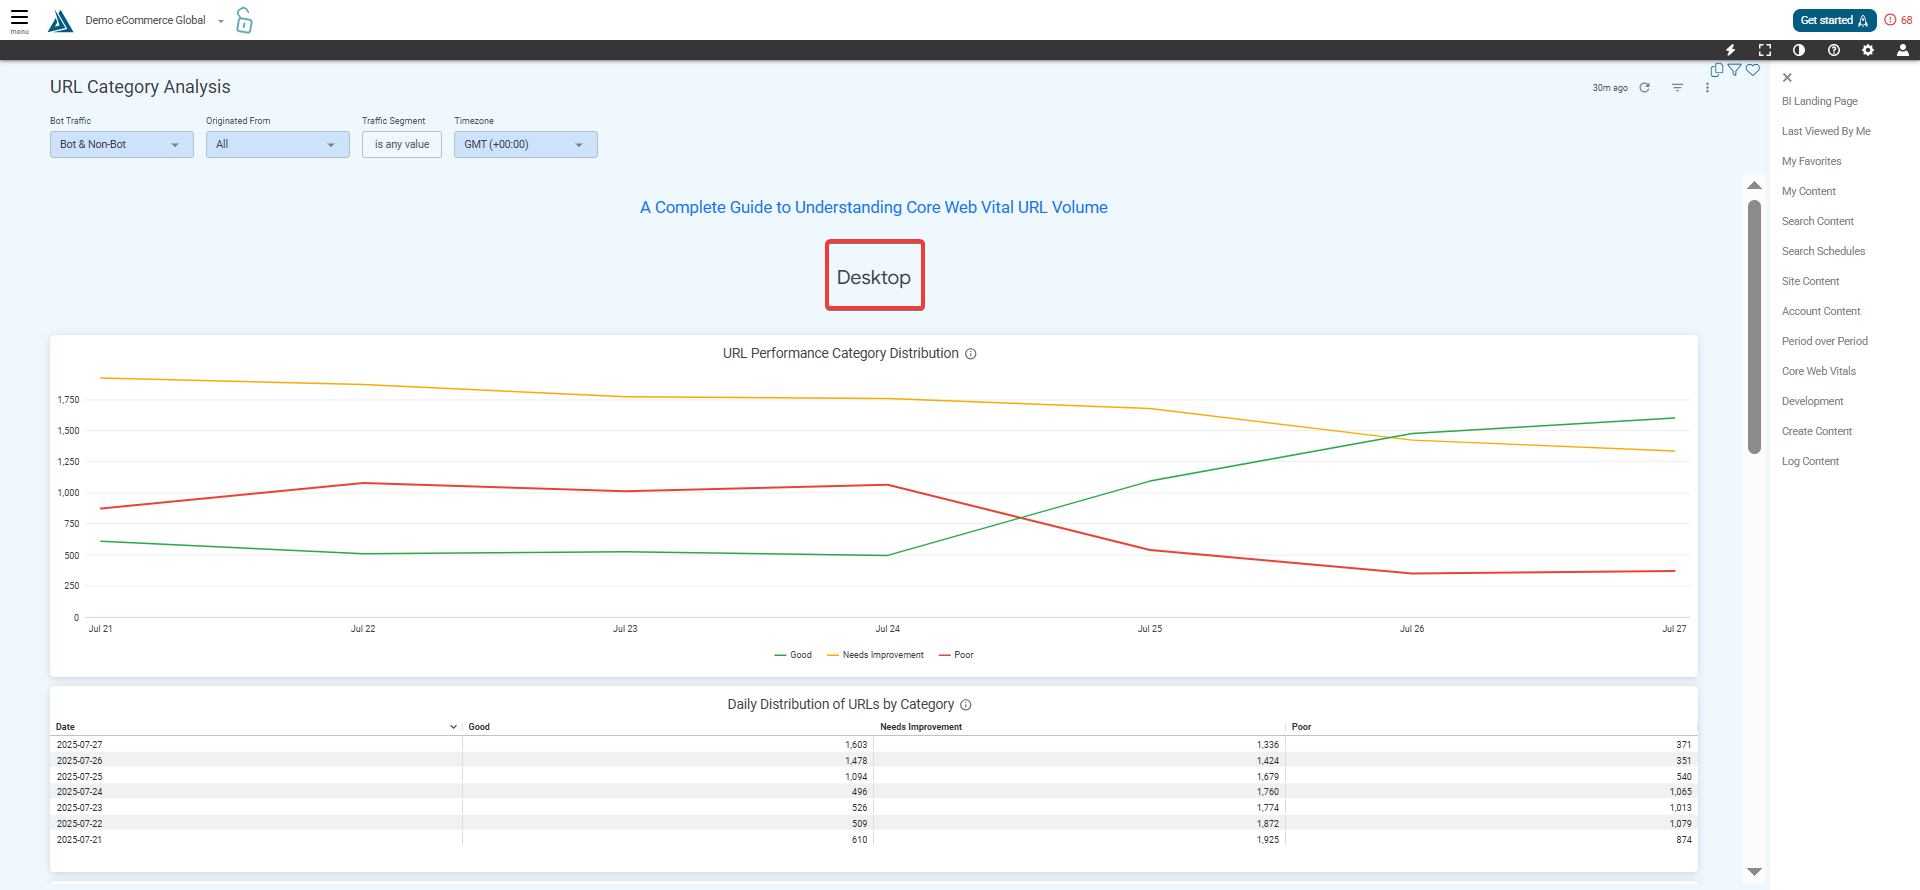Open the hamburger main menu

(19, 19)
